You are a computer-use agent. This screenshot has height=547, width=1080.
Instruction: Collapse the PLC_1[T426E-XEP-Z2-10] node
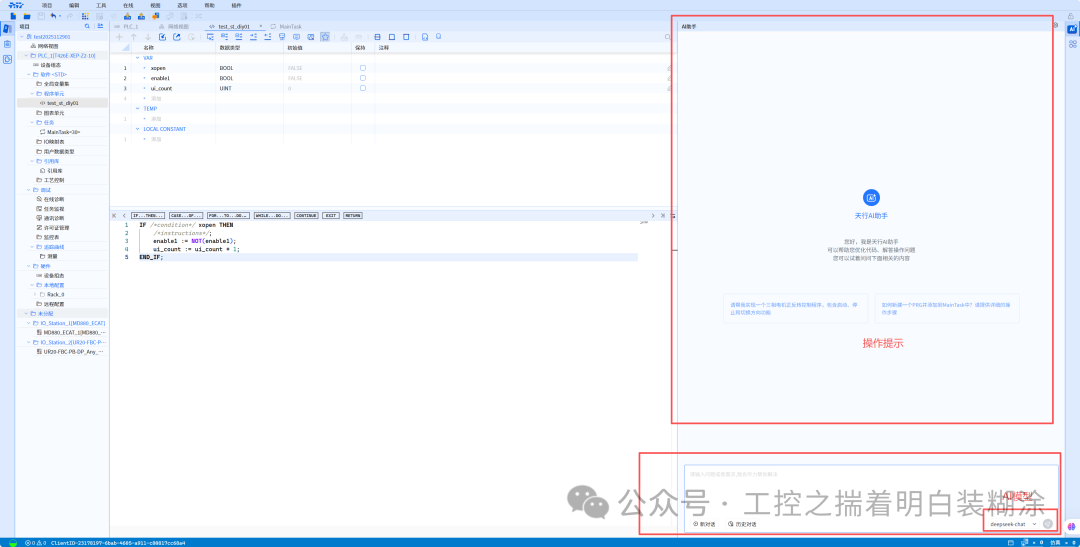(26, 55)
